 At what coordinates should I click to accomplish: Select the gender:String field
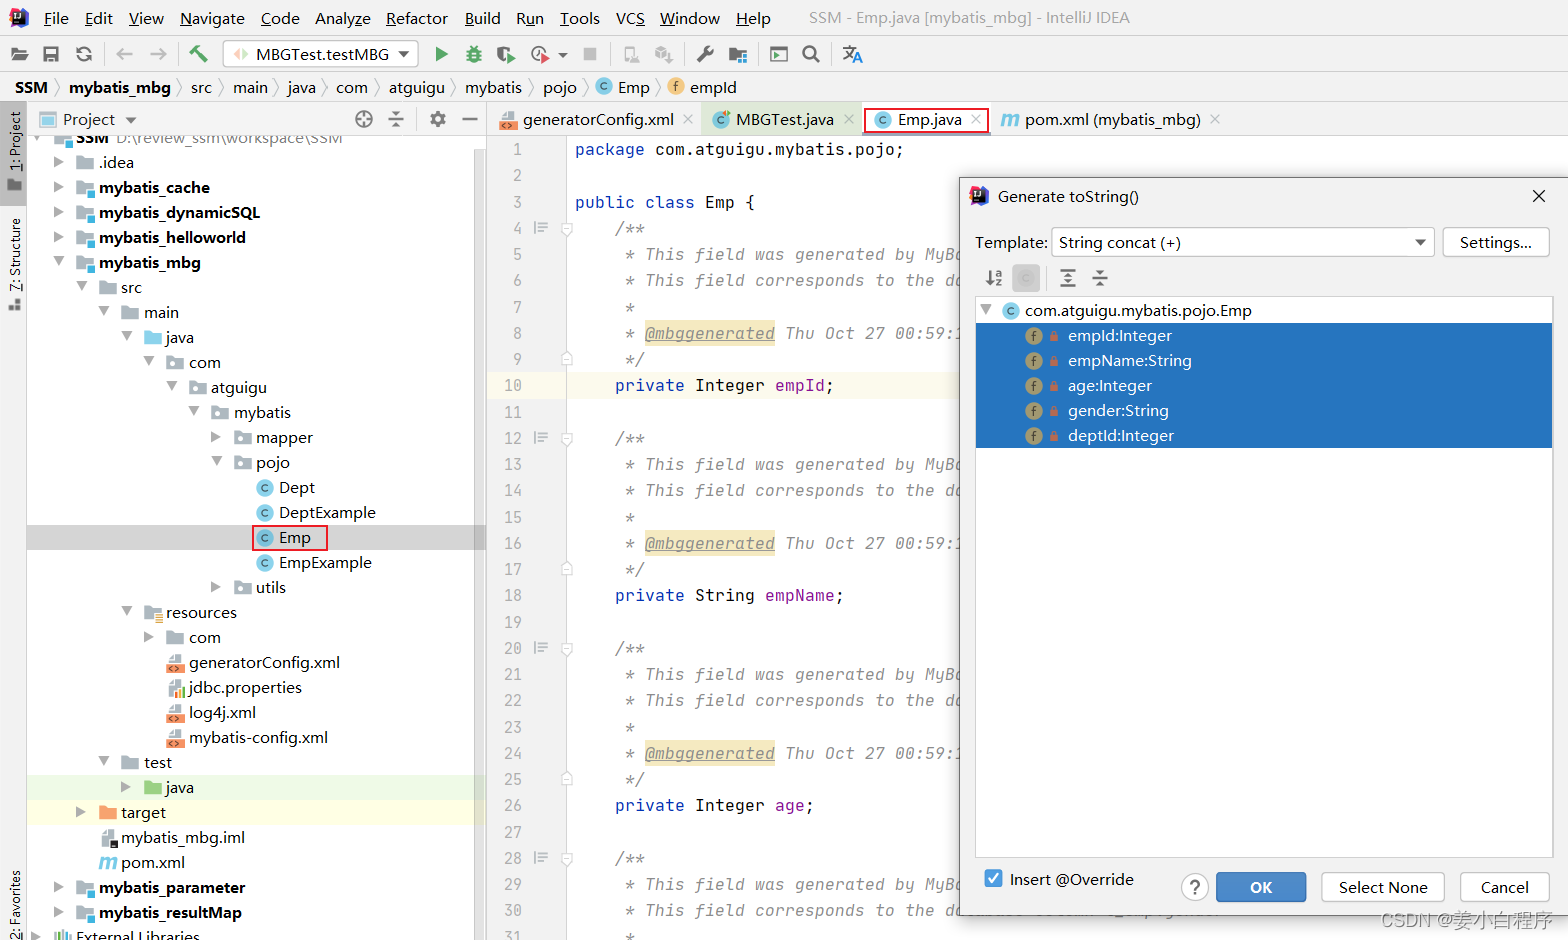point(1264,411)
